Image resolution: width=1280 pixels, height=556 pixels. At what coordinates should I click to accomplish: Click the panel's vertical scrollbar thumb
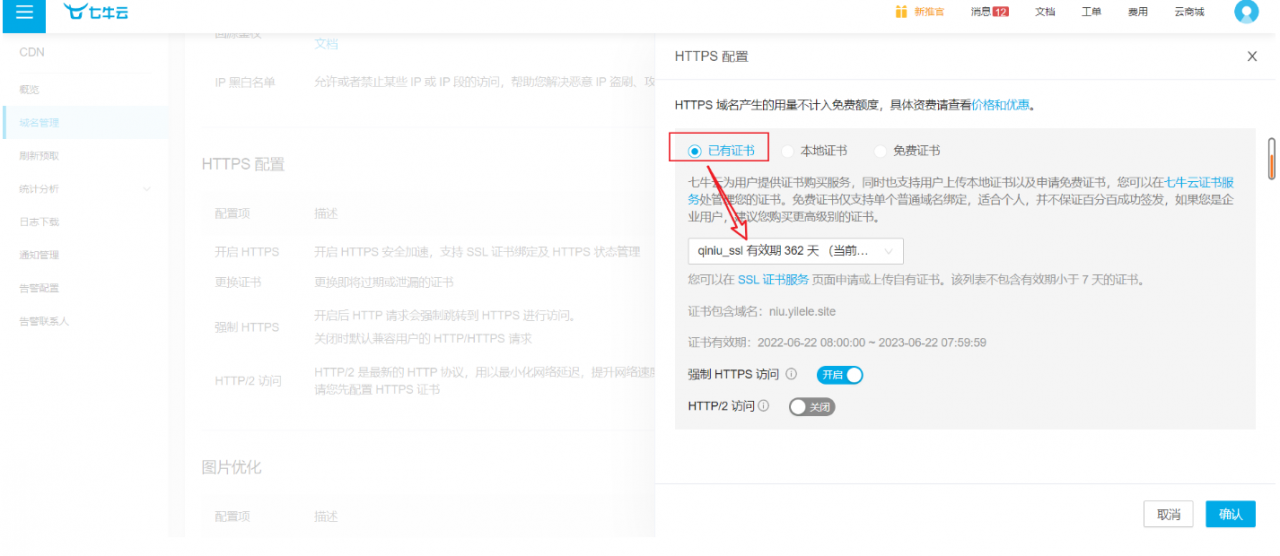1271,158
